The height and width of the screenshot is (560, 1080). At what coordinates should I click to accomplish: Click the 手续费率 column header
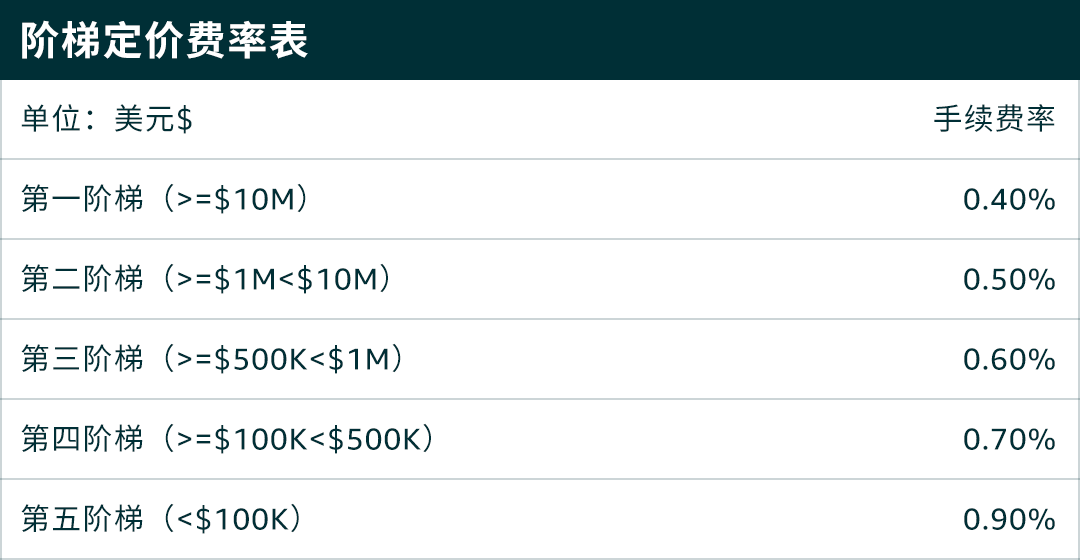995,119
